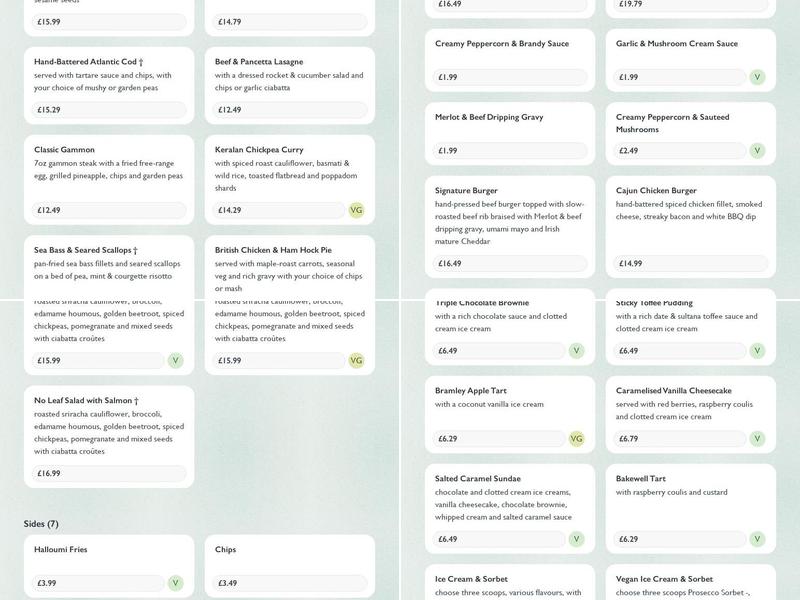800x600 pixels.
Task: Click the V badge on Caramelised Vanilla Cheesecake
Action: [x=757, y=438]
